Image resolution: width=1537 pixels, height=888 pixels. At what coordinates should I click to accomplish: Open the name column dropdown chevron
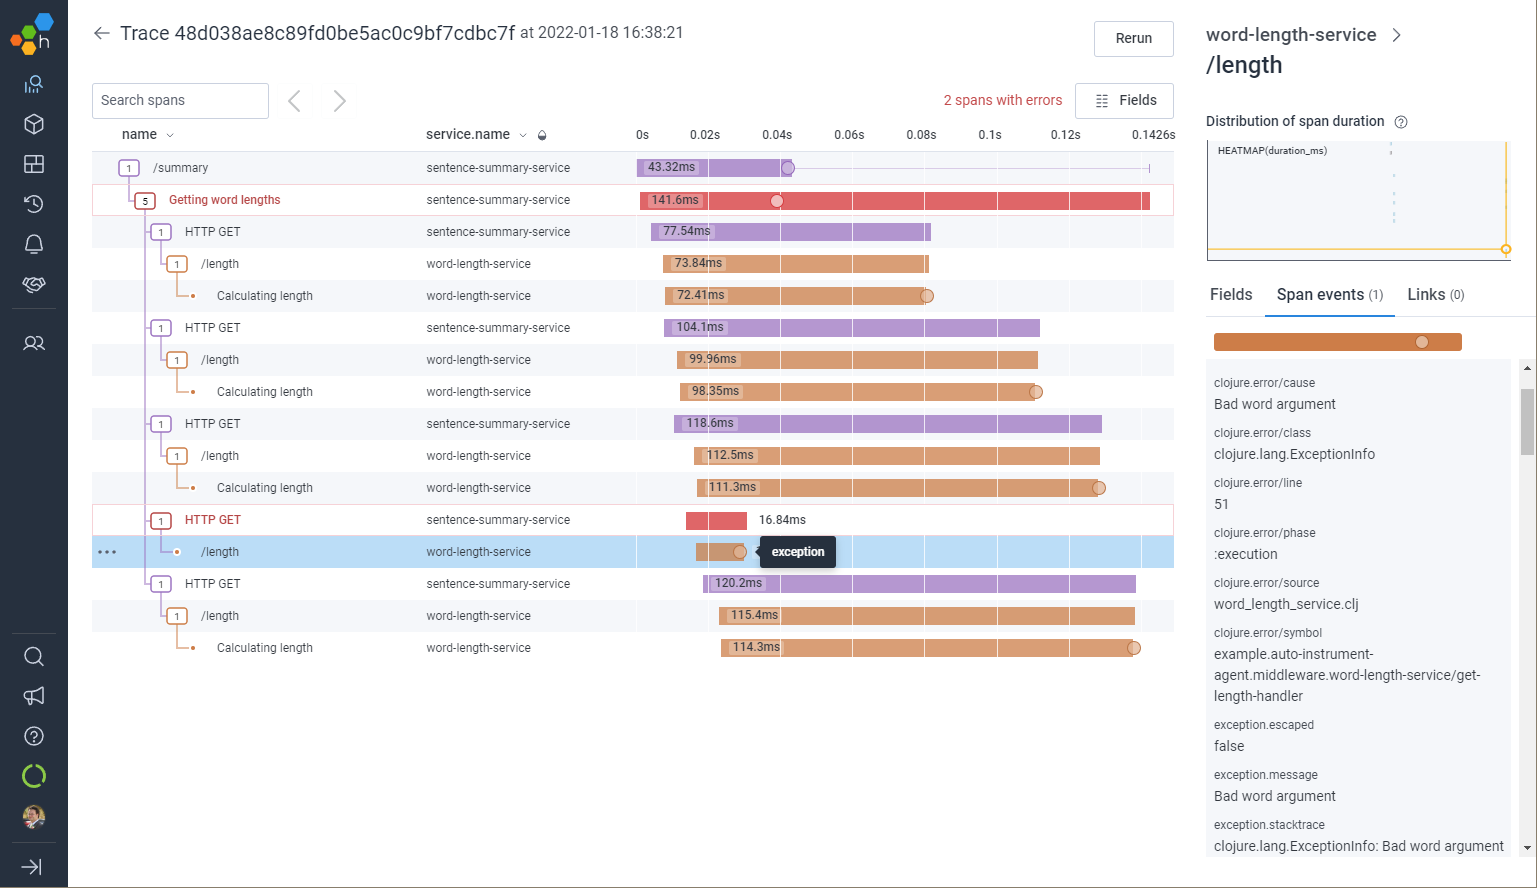pos(170,135)
